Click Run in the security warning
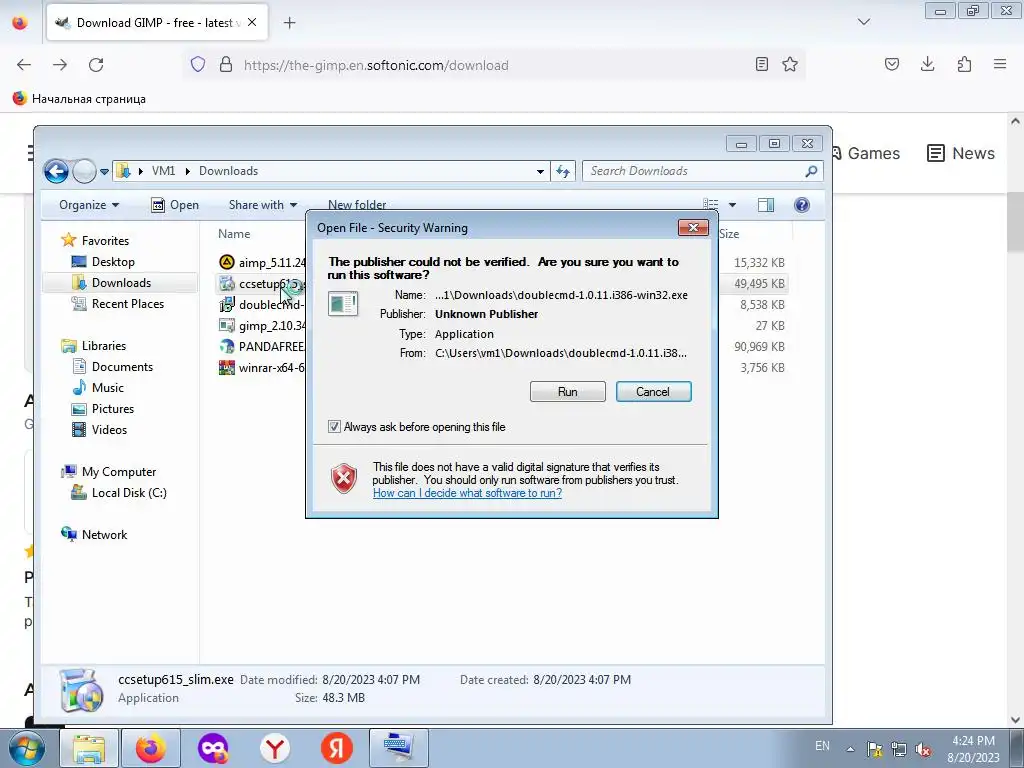Viewport: 1024px width, 768px height. pos(568,391)
